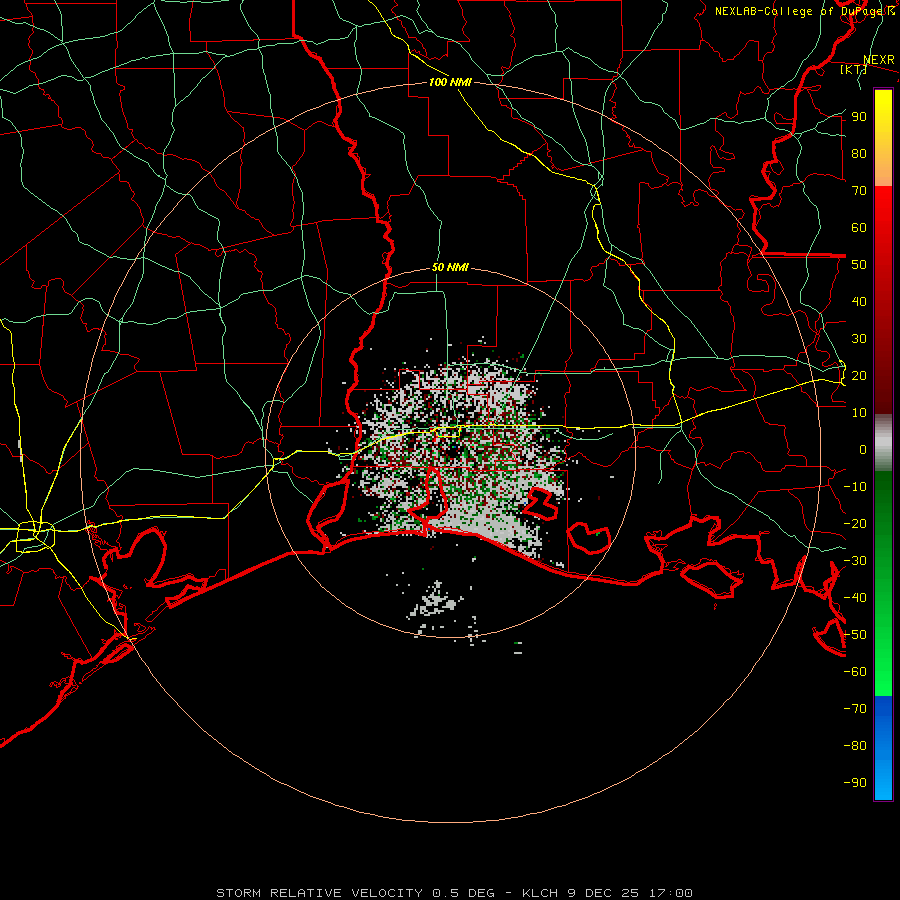Click the NEXR label at top right
Screen dimensions: 900x900
(x=879, y=60)
